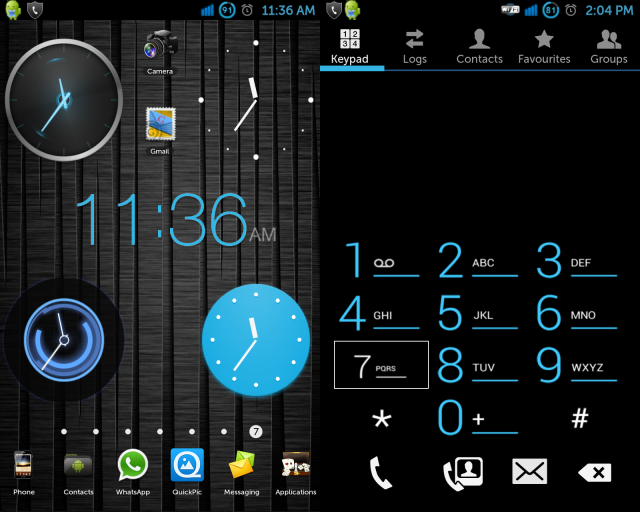The image size is (640, 512).
Task: Open the Contacts folder in dock
Action: click(78, 468)
